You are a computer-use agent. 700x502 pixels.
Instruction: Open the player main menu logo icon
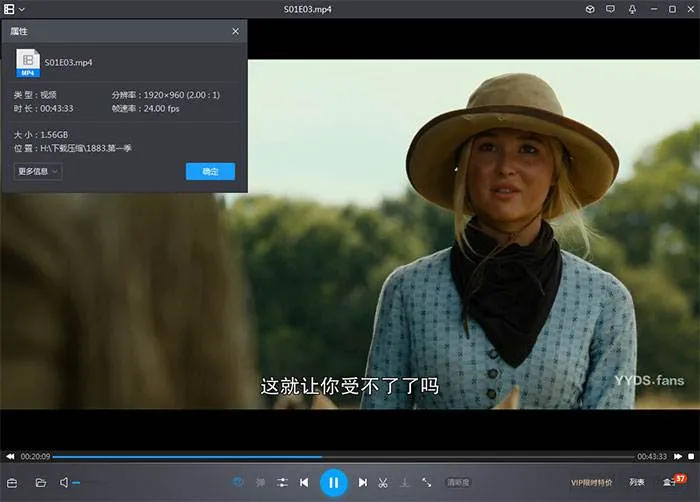click(x=9, y=9)
